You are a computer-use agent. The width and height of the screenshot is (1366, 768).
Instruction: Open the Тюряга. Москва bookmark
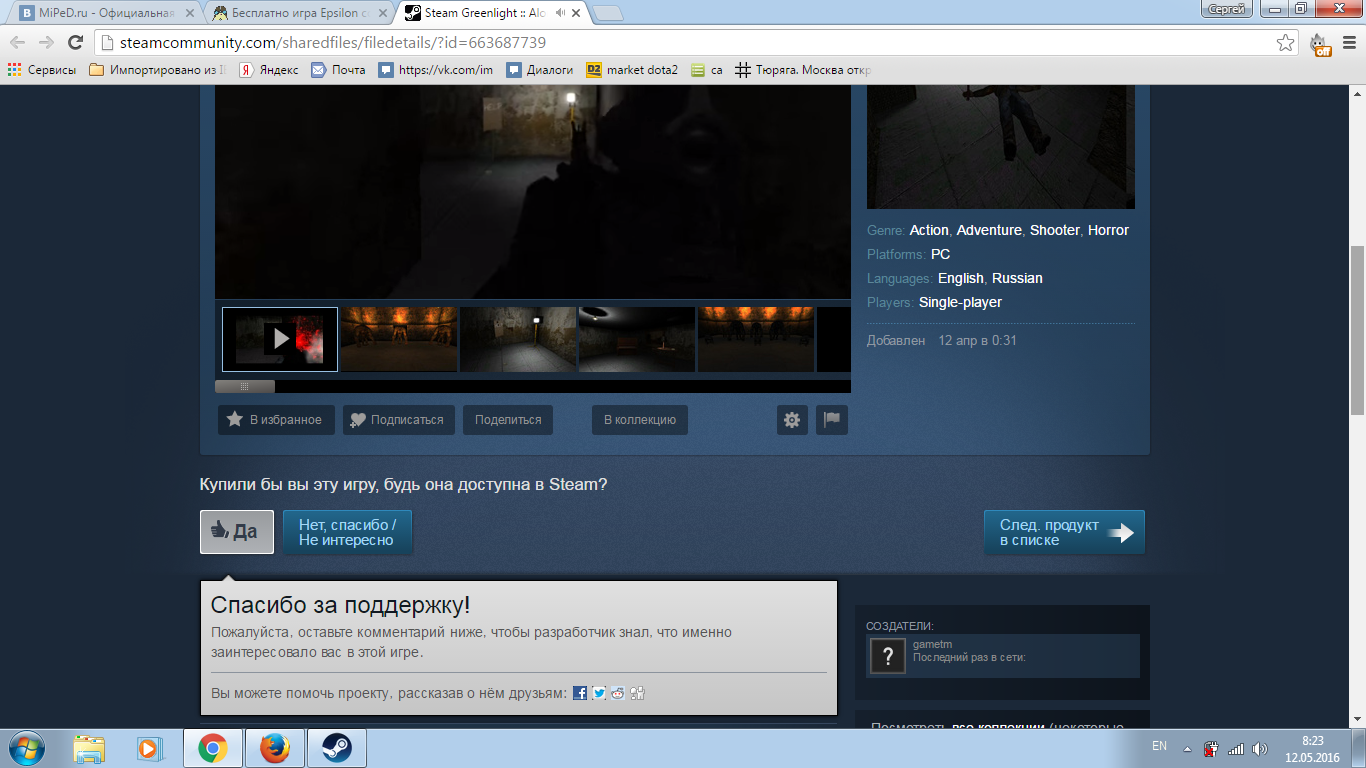pyautogui.click(x=803, y=70)
